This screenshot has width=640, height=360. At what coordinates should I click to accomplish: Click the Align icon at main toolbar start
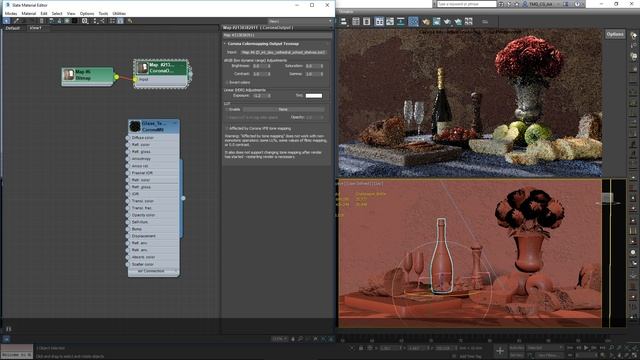[344, 21]
